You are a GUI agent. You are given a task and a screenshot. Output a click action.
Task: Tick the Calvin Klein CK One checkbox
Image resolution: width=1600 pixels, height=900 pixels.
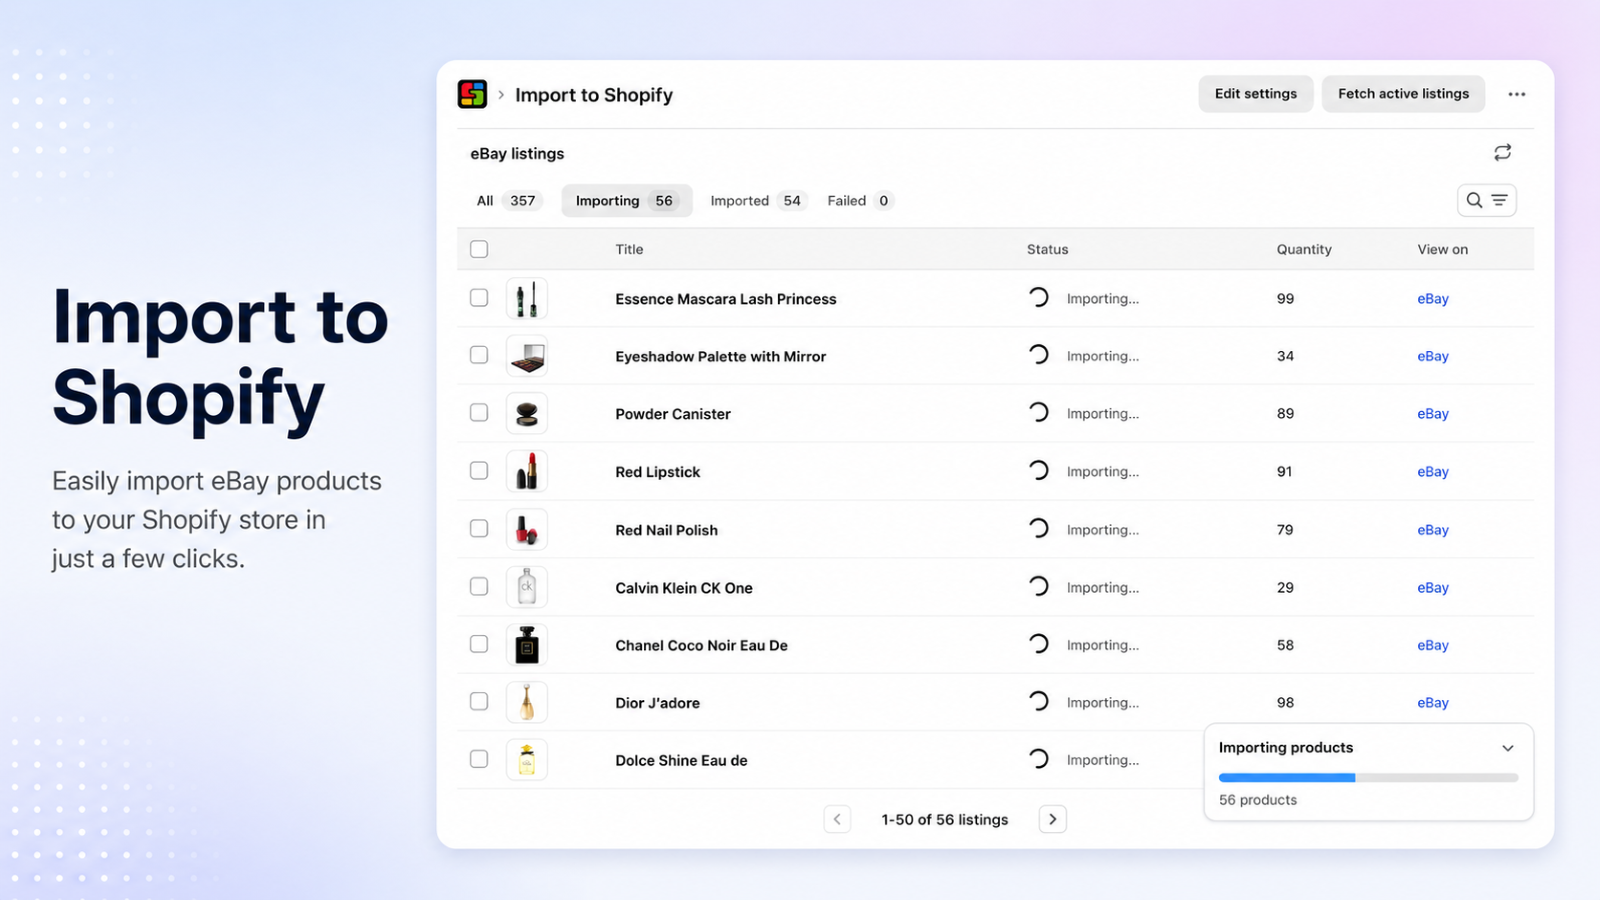(479, 586)
